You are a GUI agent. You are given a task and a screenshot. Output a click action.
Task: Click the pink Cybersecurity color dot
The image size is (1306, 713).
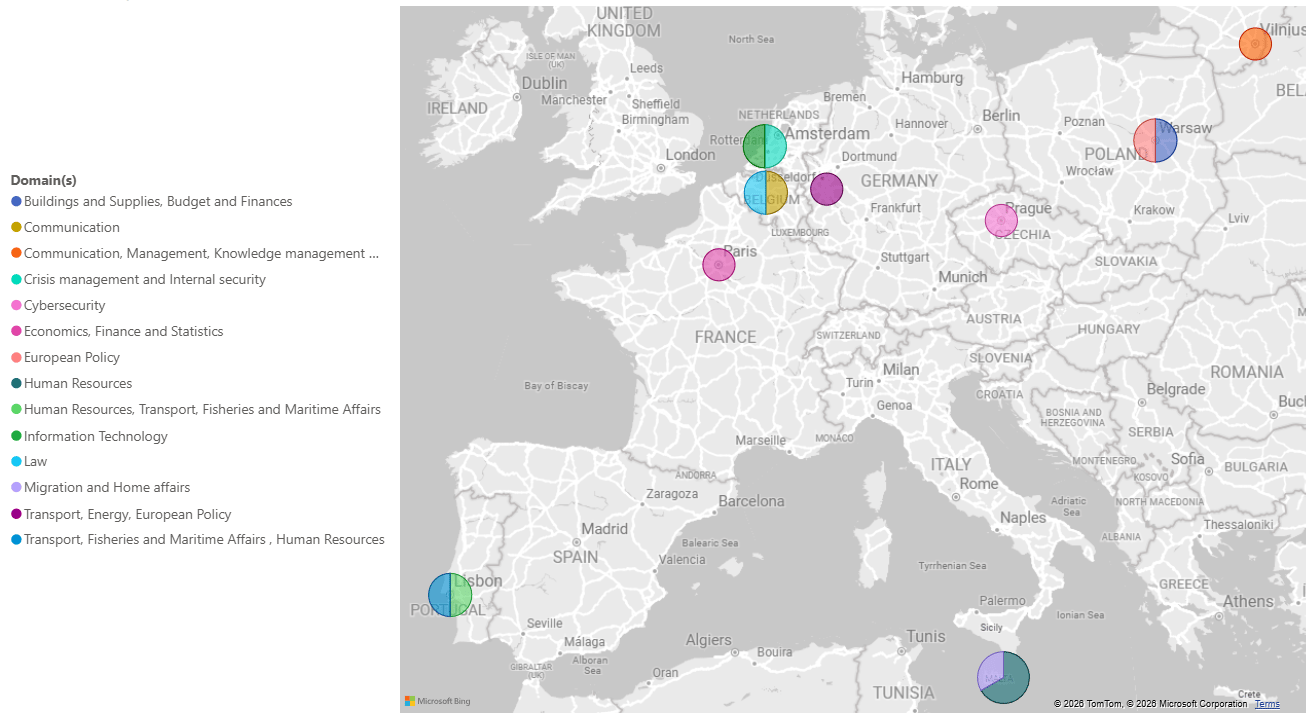tap(16, 305)
